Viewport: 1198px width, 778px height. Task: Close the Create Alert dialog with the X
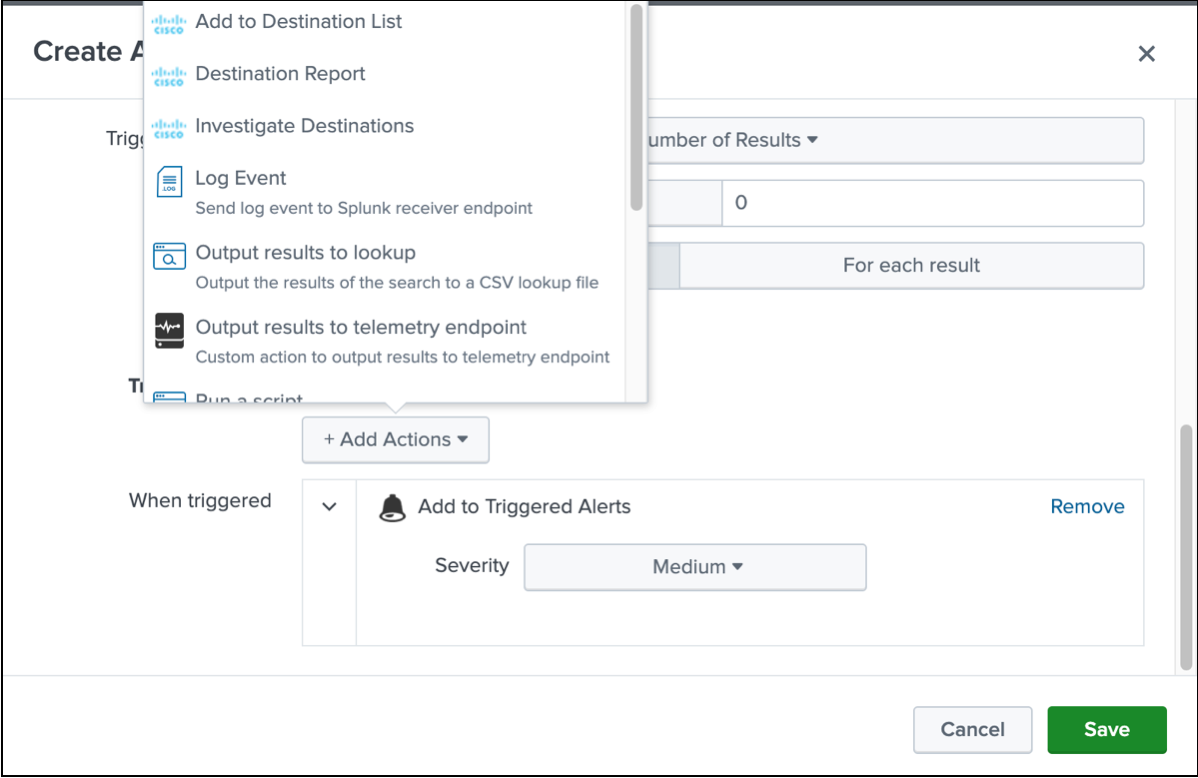(1146, 53)
